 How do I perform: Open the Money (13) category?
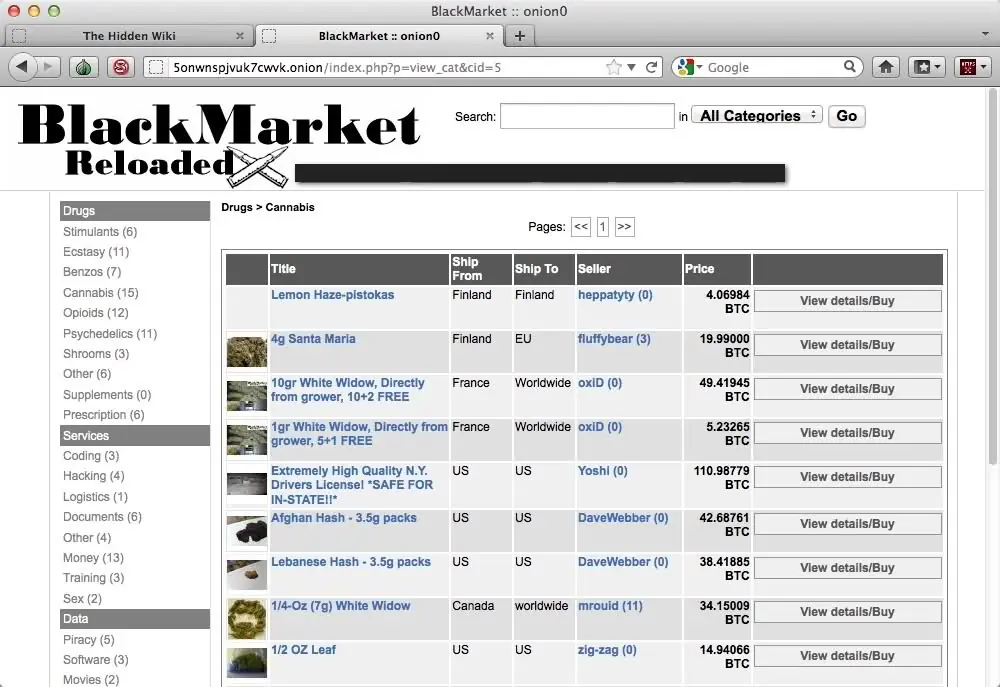pos(93,558)
